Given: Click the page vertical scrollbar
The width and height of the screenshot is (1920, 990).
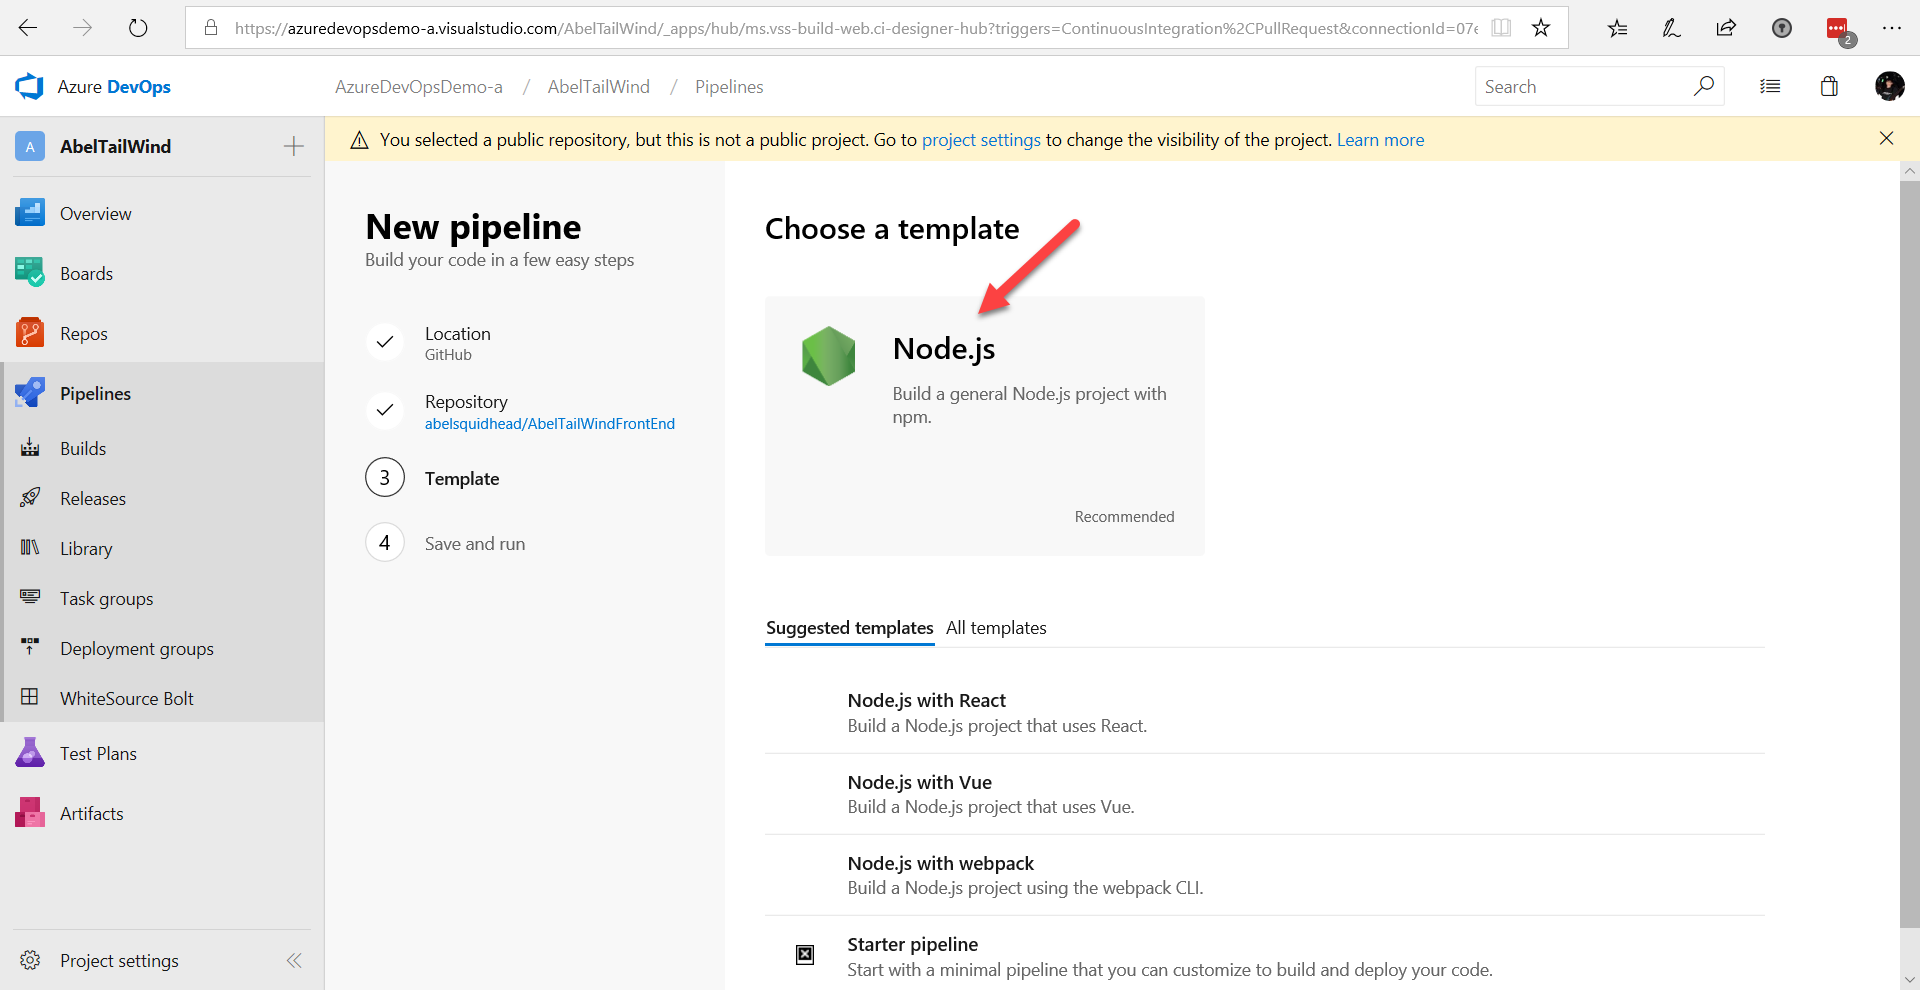Looking at the screenshot, I should 1909,555.
